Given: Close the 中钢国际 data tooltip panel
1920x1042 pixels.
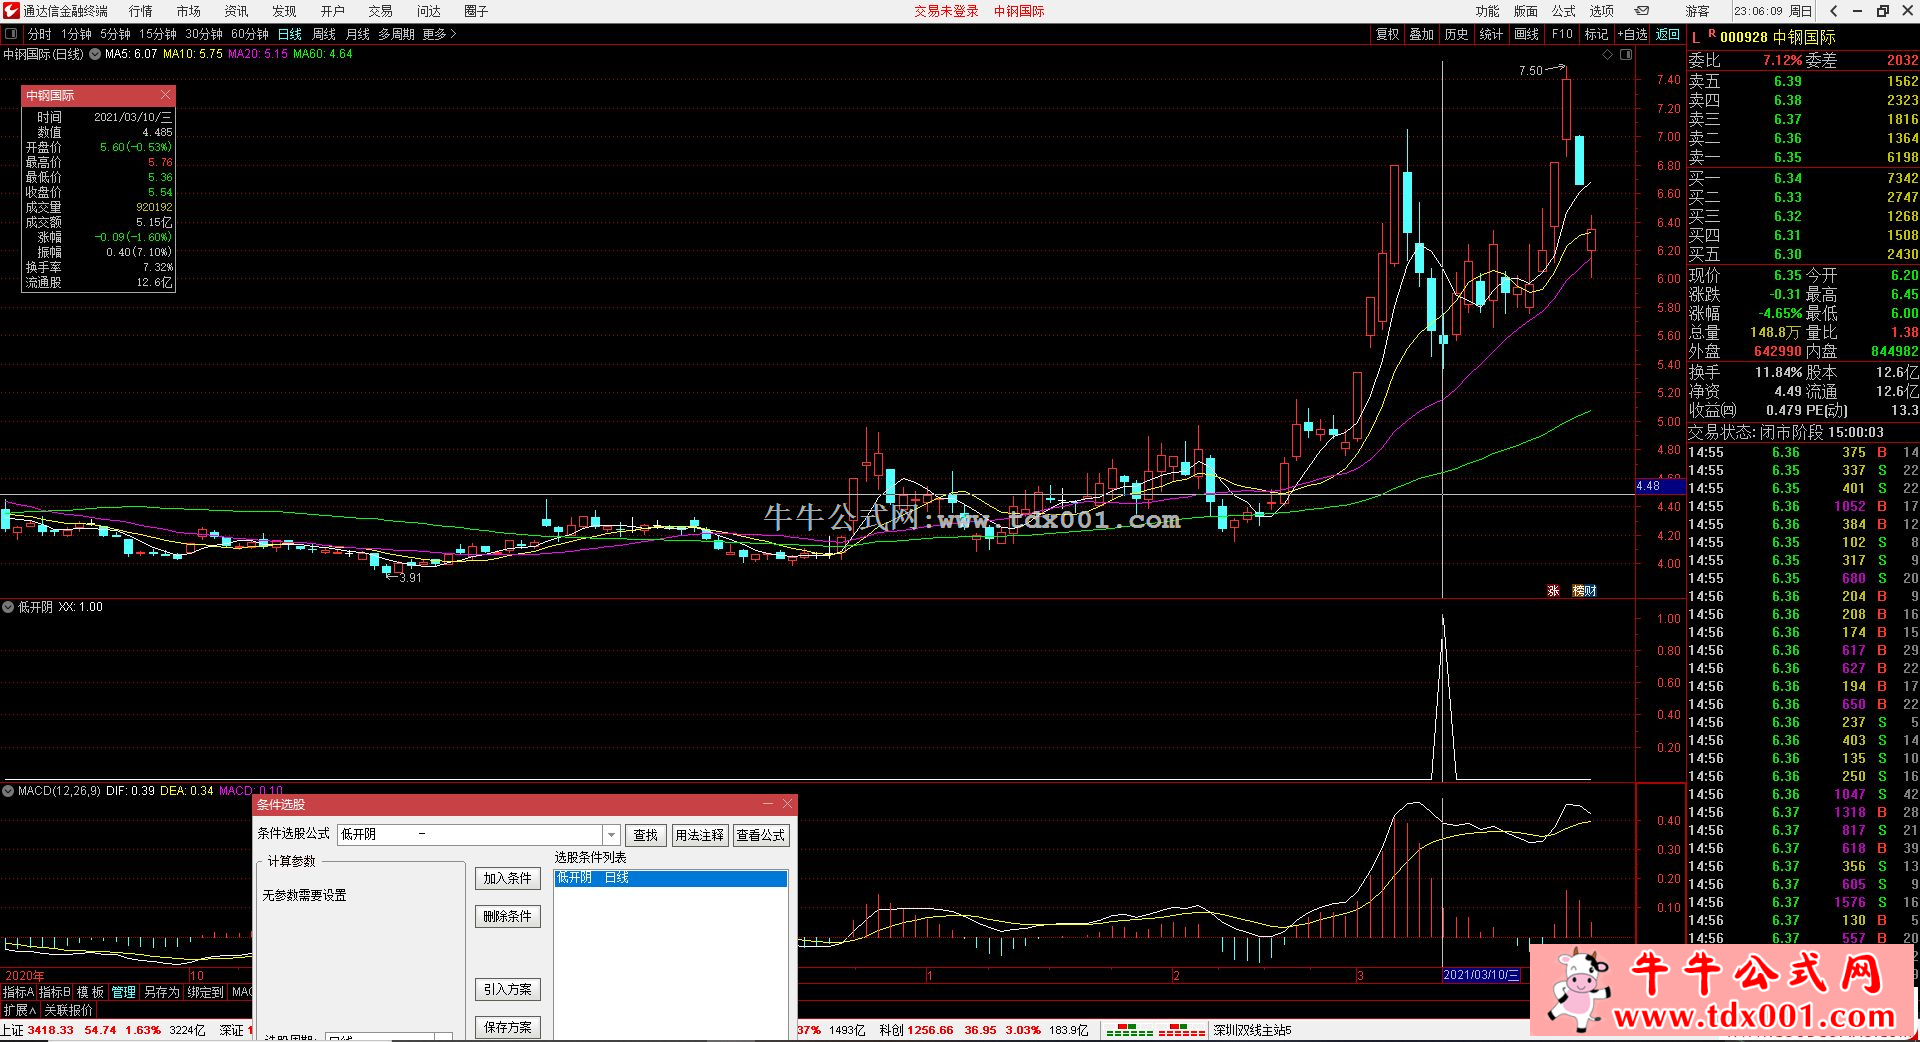Looking at the screenshot, I should 165,95.
